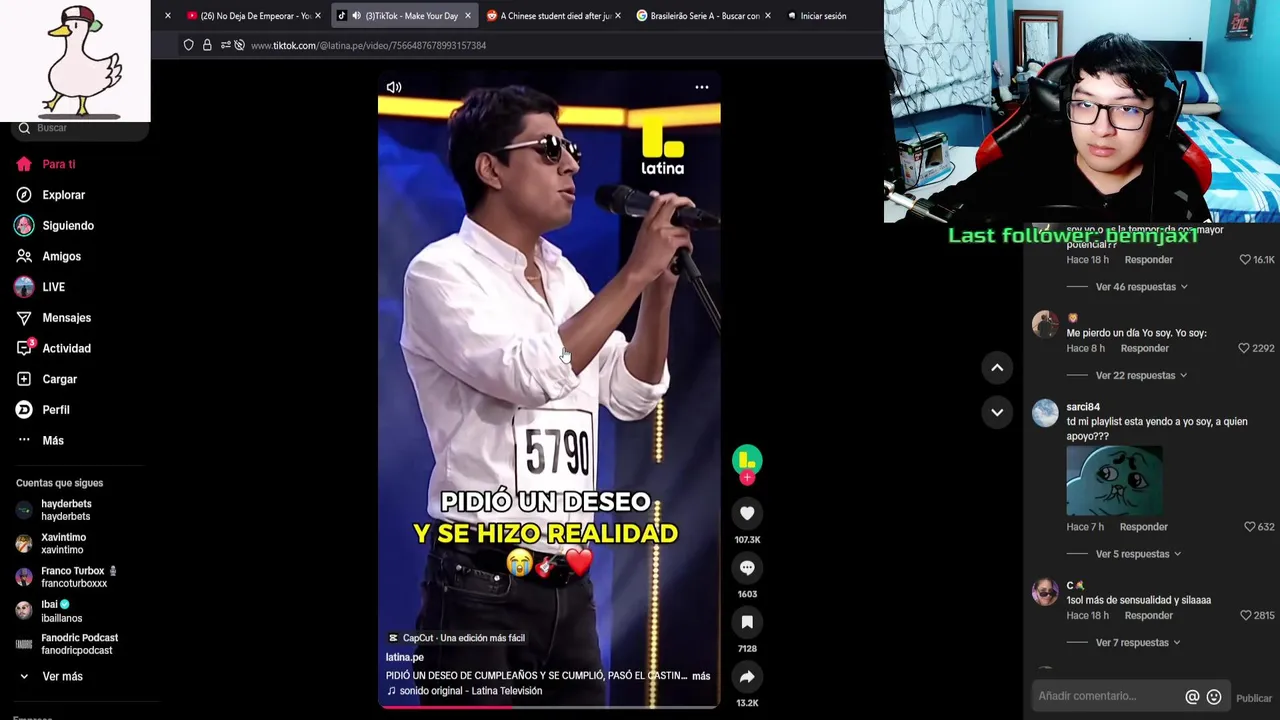This screenshot has height=720, width=1280.
Task: Go to next video with down arrow
Action: click(x=997, y=412)
